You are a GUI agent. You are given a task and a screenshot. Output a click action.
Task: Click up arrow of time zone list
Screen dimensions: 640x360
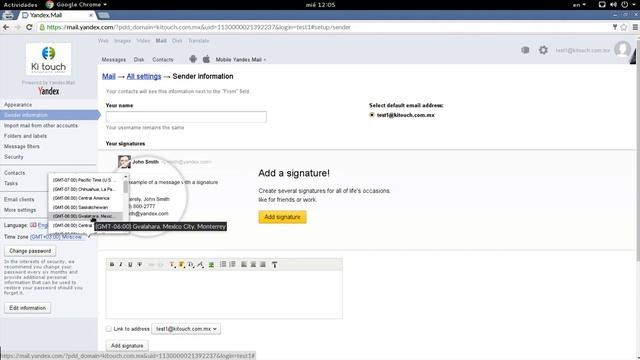126,177
